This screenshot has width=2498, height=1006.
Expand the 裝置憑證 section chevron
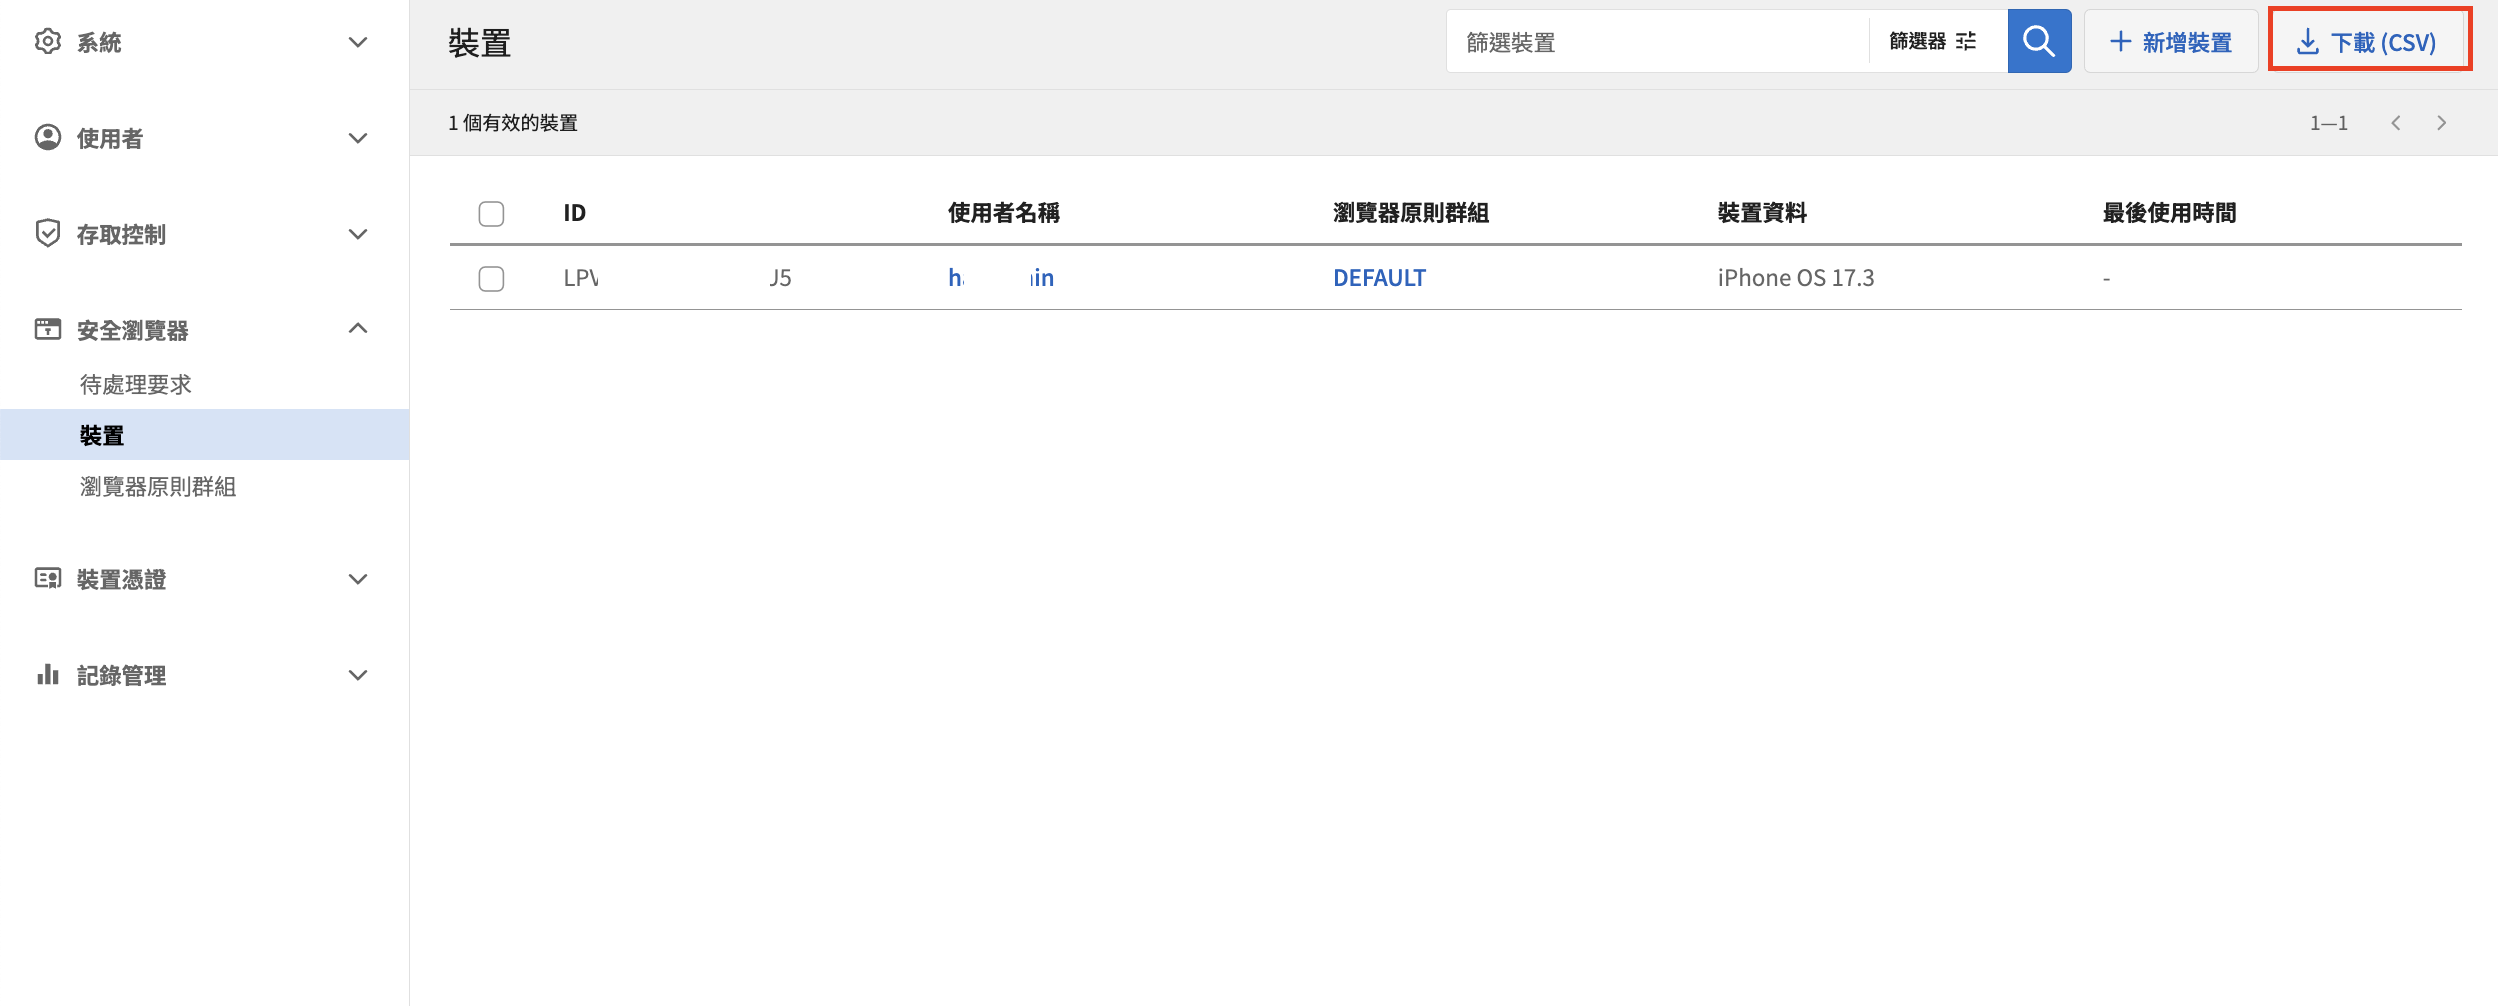pyautogui.click(x=358, y=579)
